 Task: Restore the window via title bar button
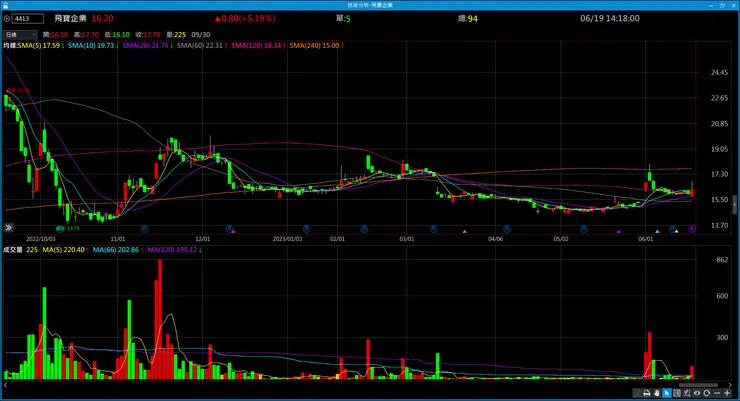click(x=722, y=5)
